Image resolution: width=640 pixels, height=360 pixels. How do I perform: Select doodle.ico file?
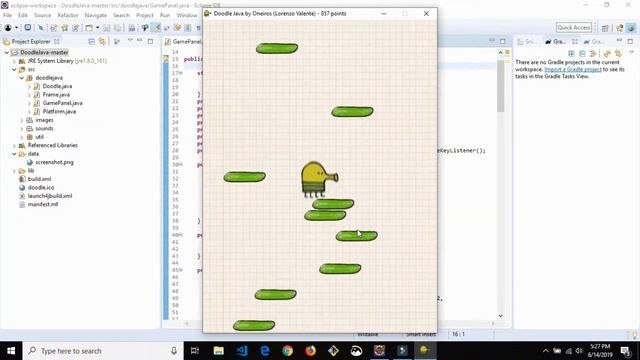[41, 188]
